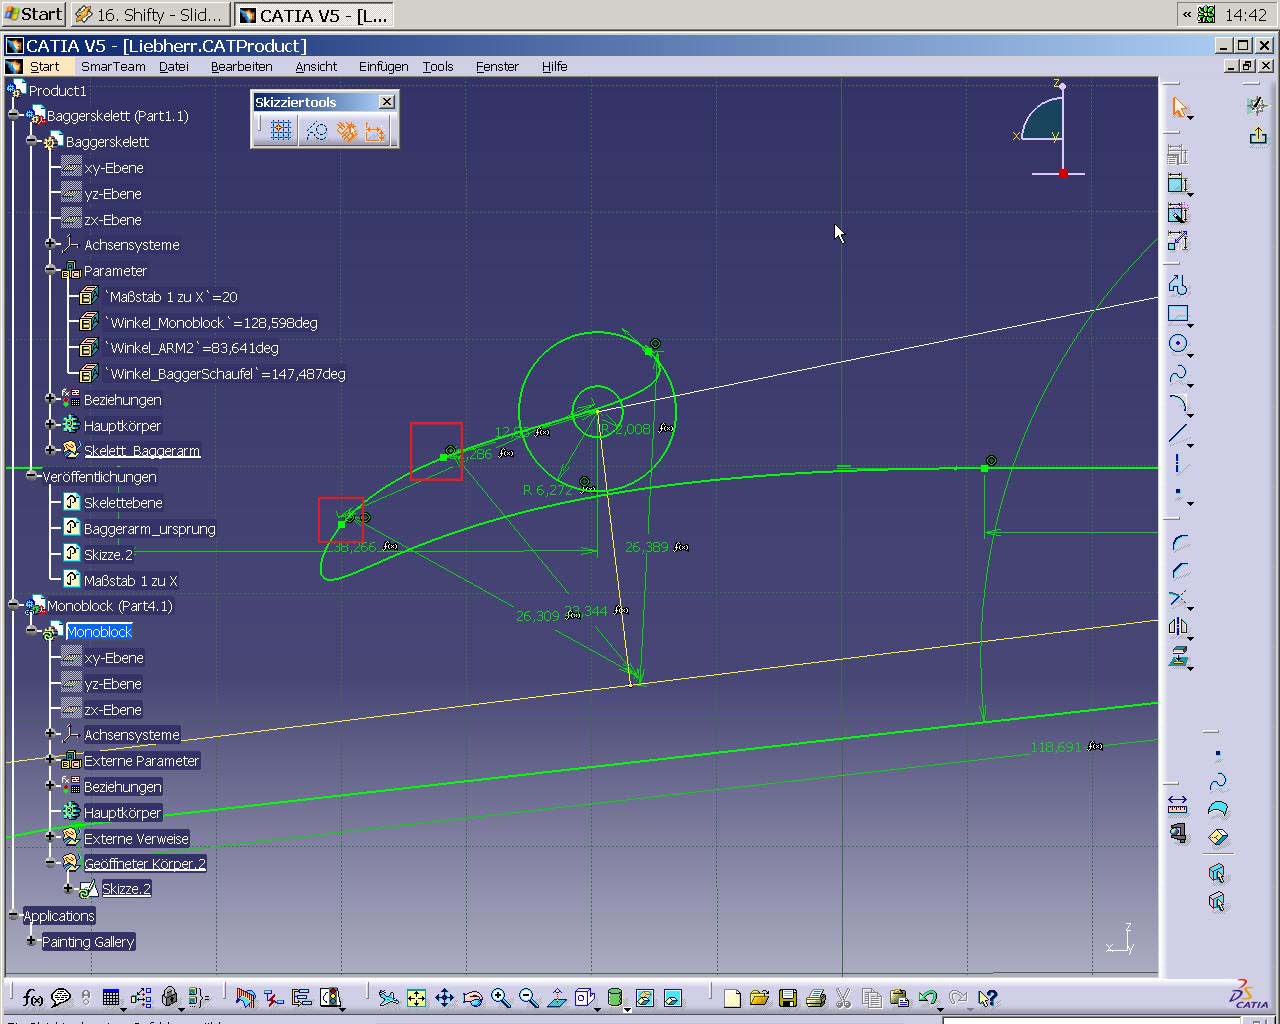The image size is (1280, 1024).
Task: Toggle dimensional constraints icon in Skizziertools
Action: click(374, 131)
